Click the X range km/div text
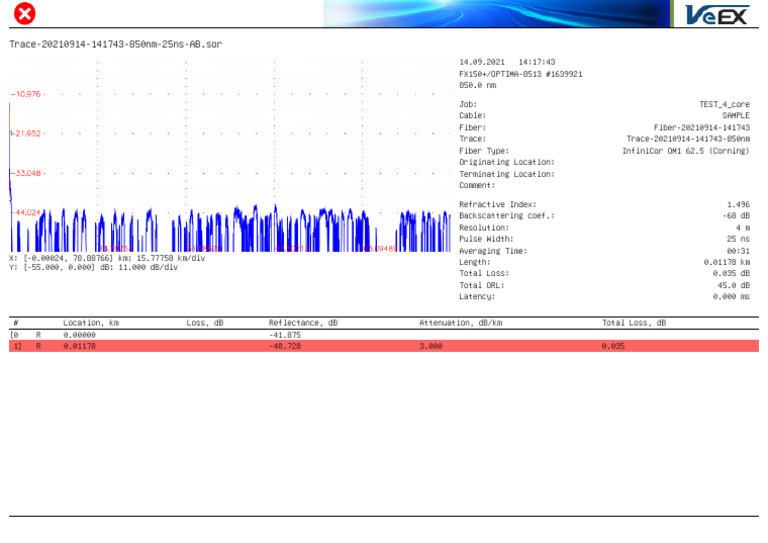Viewport: 768px width, 543px height. [x=107, y=258]
